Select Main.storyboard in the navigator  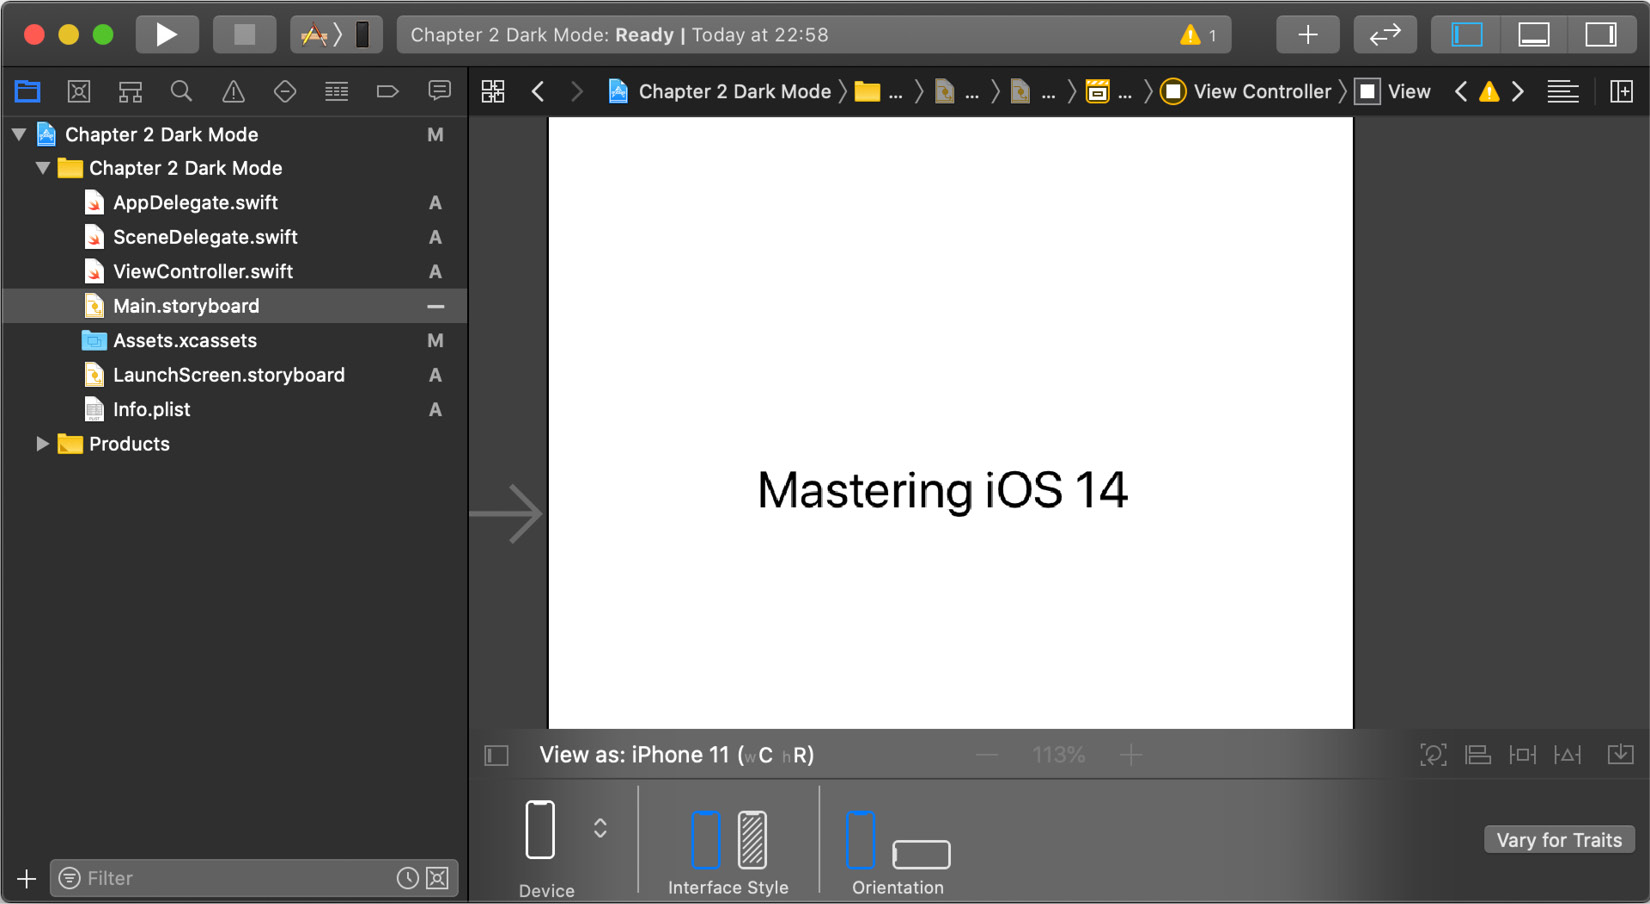235,306
